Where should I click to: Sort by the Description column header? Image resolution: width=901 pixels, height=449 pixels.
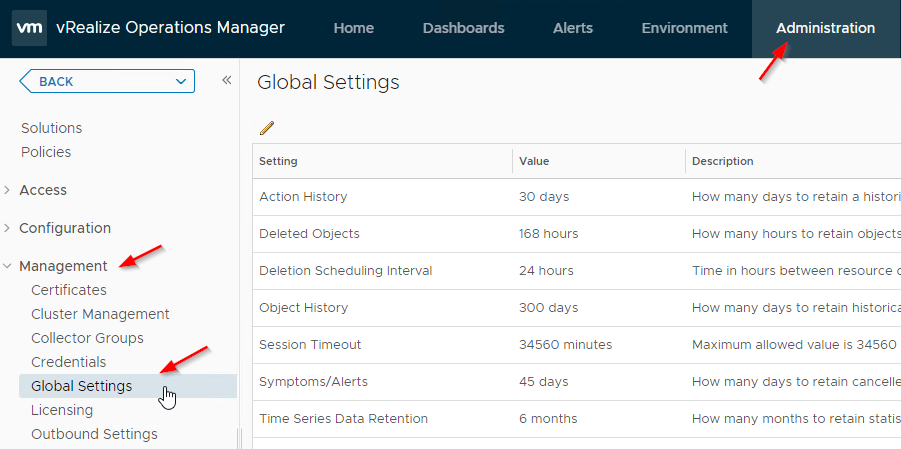[793, 162]
